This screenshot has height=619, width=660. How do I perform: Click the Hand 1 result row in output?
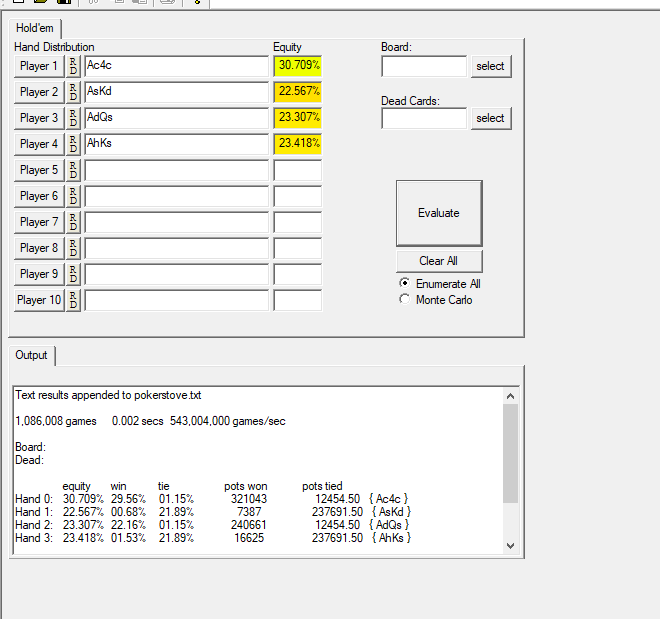213,512
